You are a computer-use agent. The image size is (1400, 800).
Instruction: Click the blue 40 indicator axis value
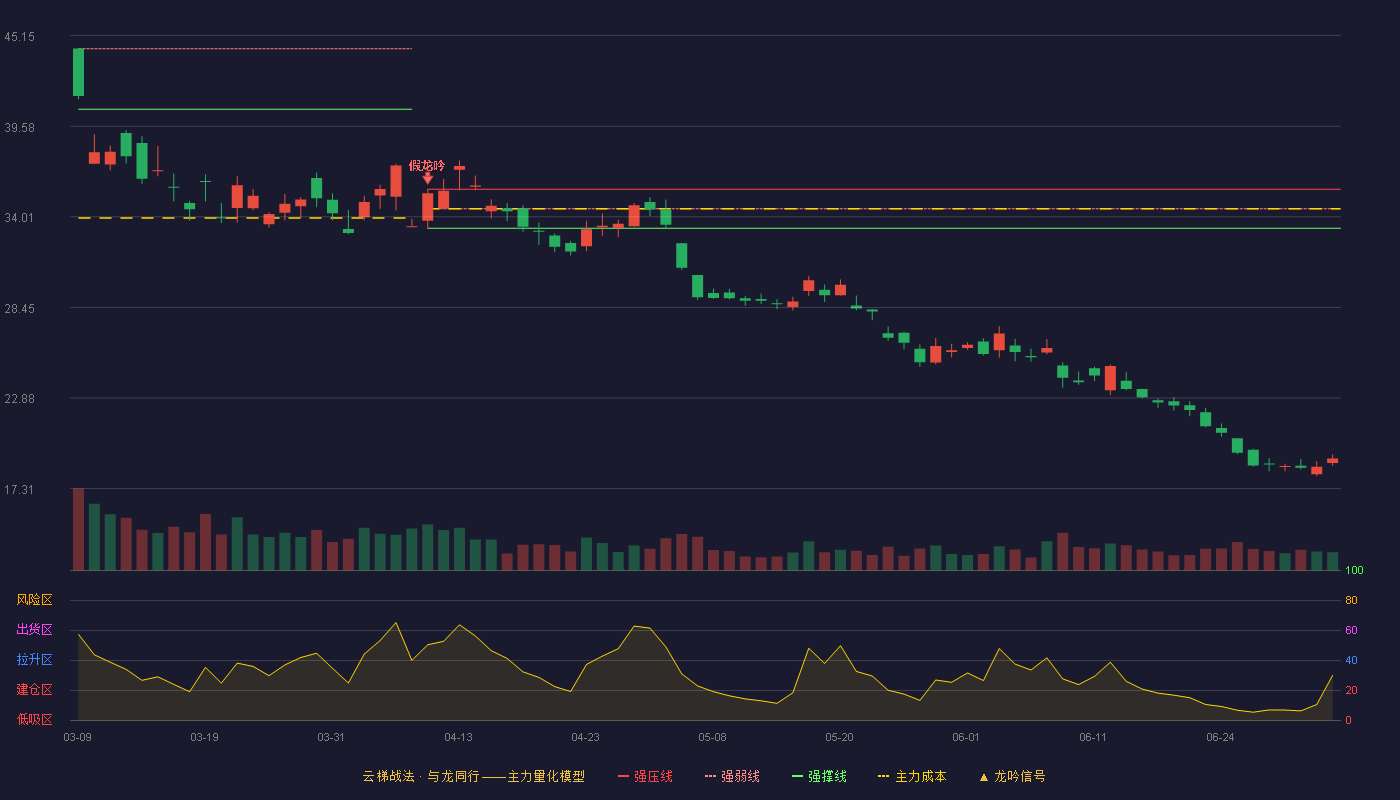[1351, 661]
